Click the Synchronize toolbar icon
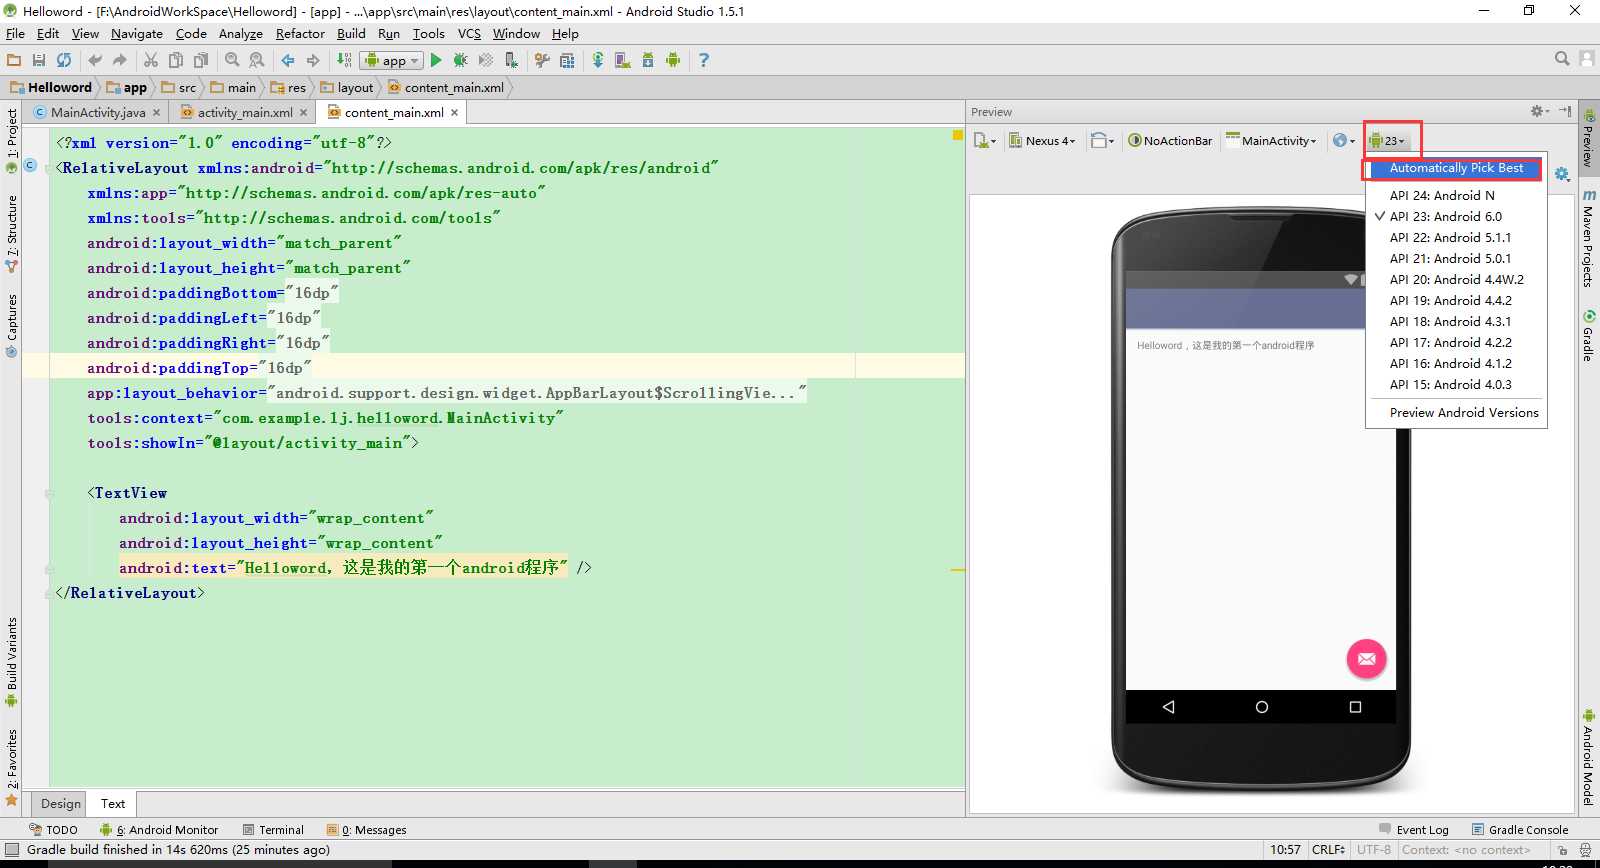The image size is (1600, 868). click(x=64, y=60)
